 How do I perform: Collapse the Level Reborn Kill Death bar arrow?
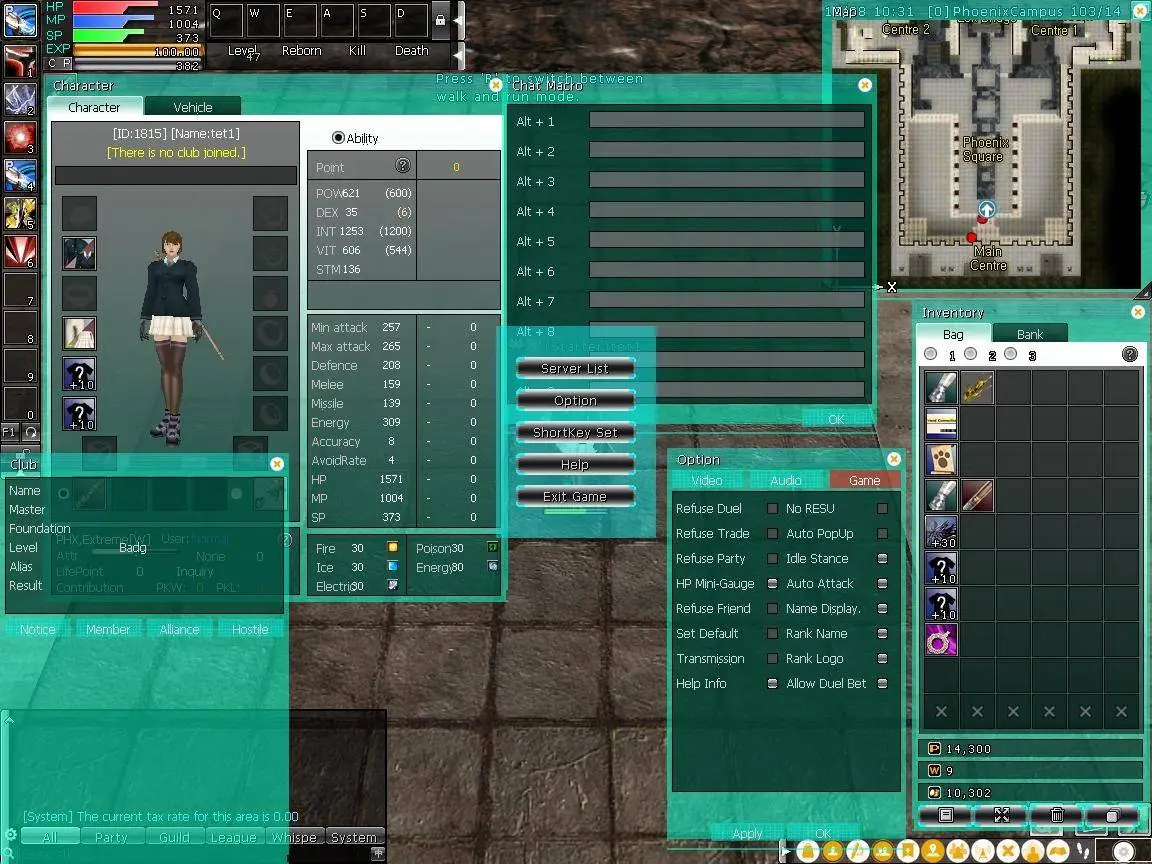[x=458, y=54]
